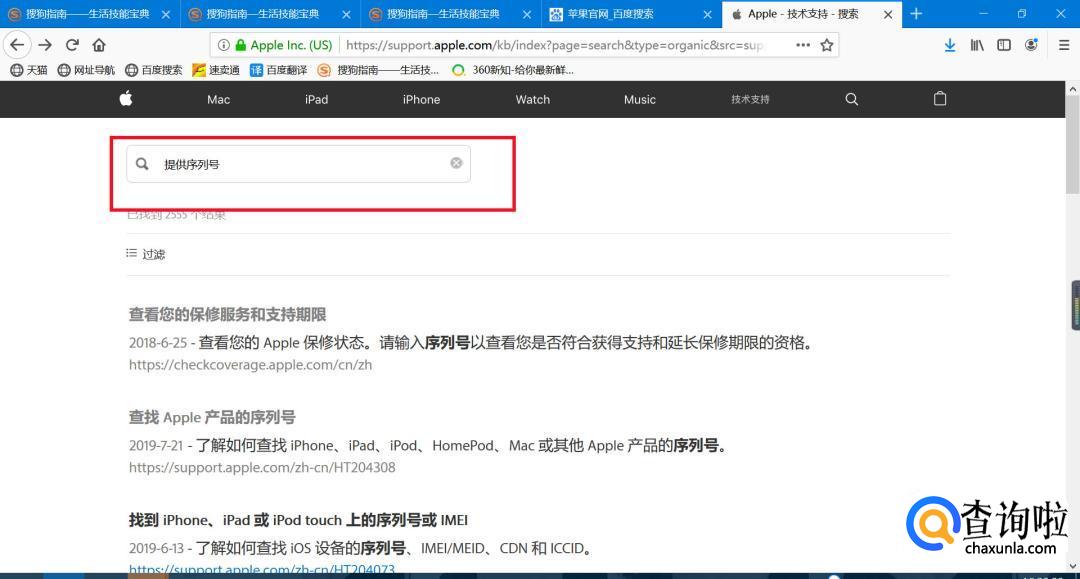Open iPhone in Apple navigation

click(421, 99)
